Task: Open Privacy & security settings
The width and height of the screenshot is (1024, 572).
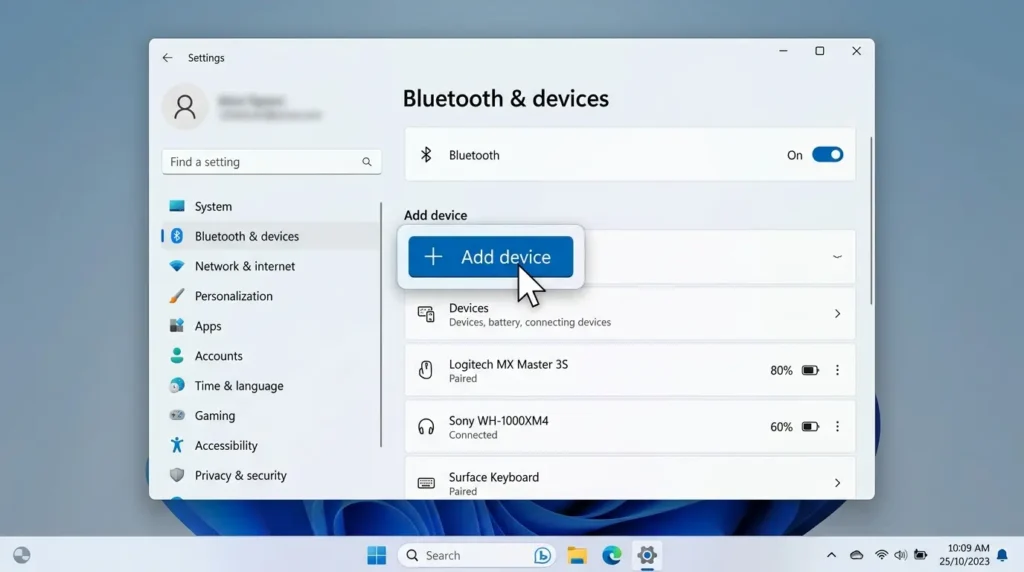Action: [270, 475]
